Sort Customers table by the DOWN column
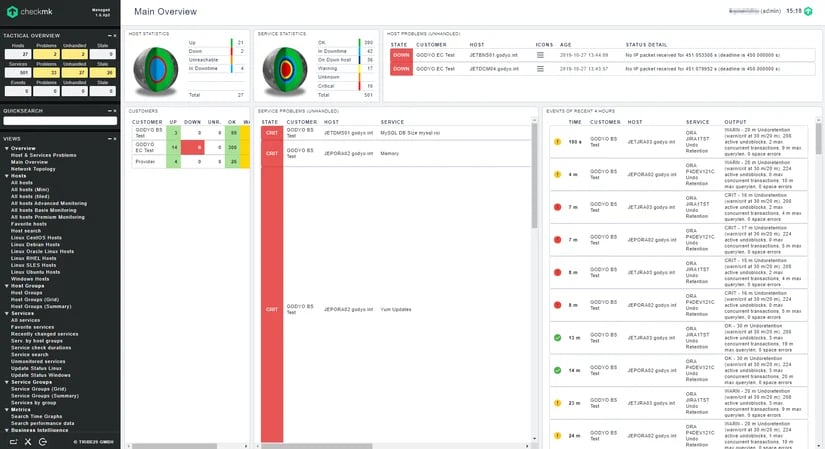The width and height of the screenshot is (825, 449). (x=192, y=122)
